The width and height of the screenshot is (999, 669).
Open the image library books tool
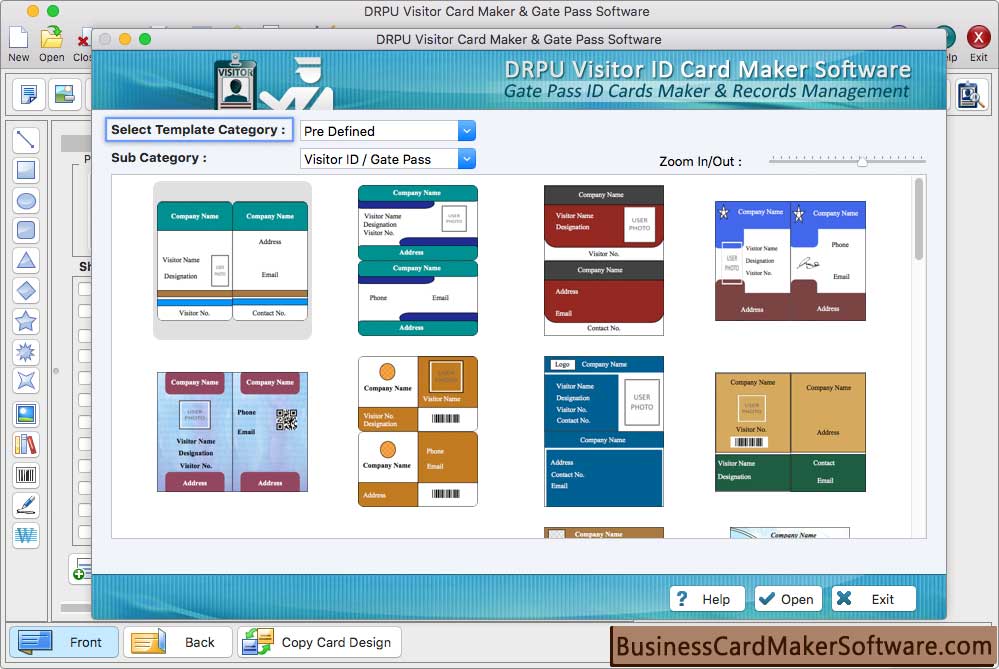click(x=26, y=444)
